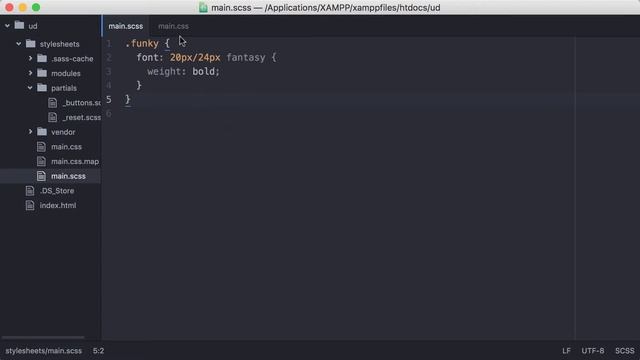640x360 pixels.
Task: Expand the .sass-cache folder chevron
Action: [x=30, y=58]
